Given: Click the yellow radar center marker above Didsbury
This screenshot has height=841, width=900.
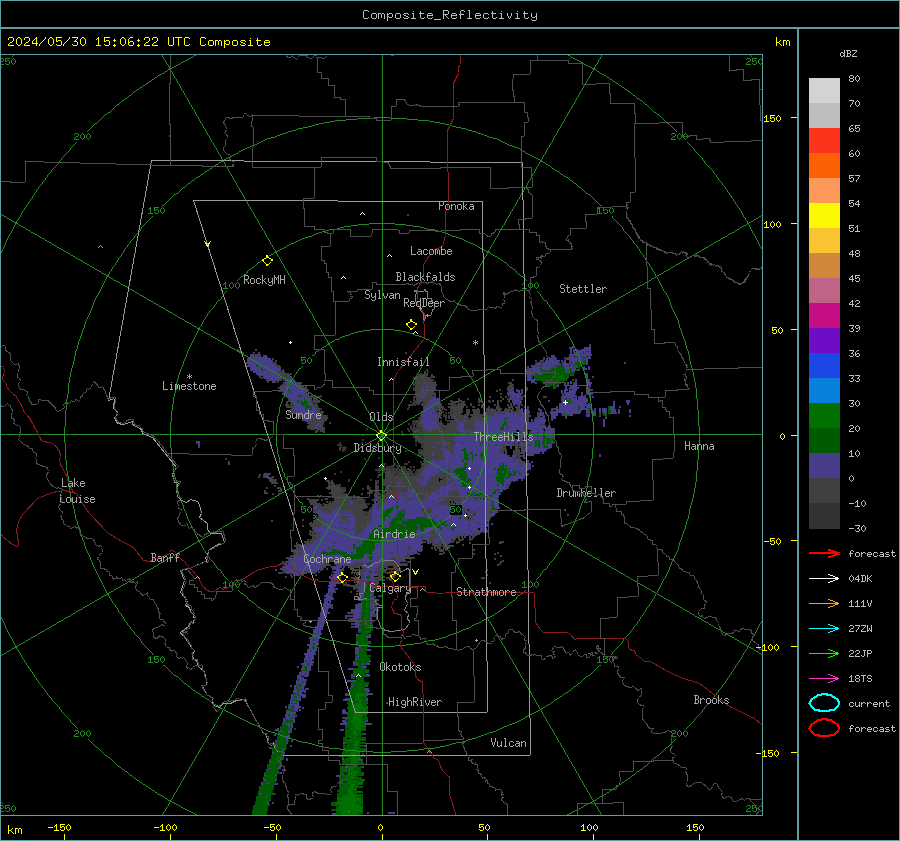Looking at the screenshot, I should coord(381,436).
